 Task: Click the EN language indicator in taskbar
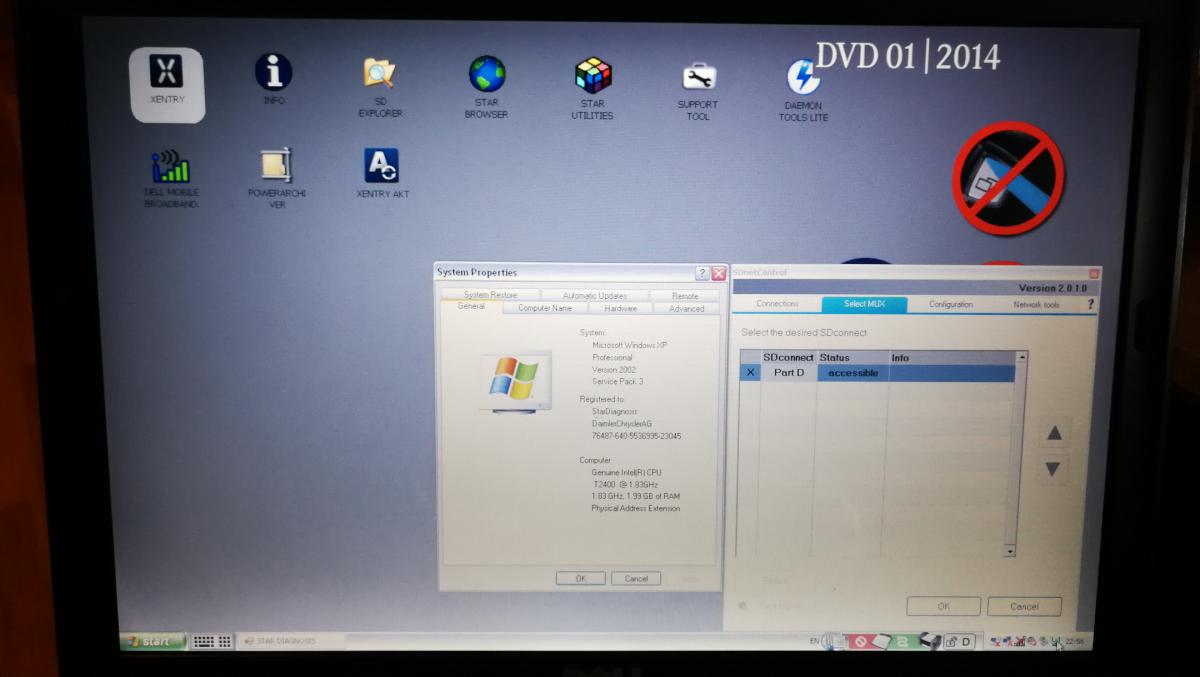pyautogui.click(x=815, y=640)
